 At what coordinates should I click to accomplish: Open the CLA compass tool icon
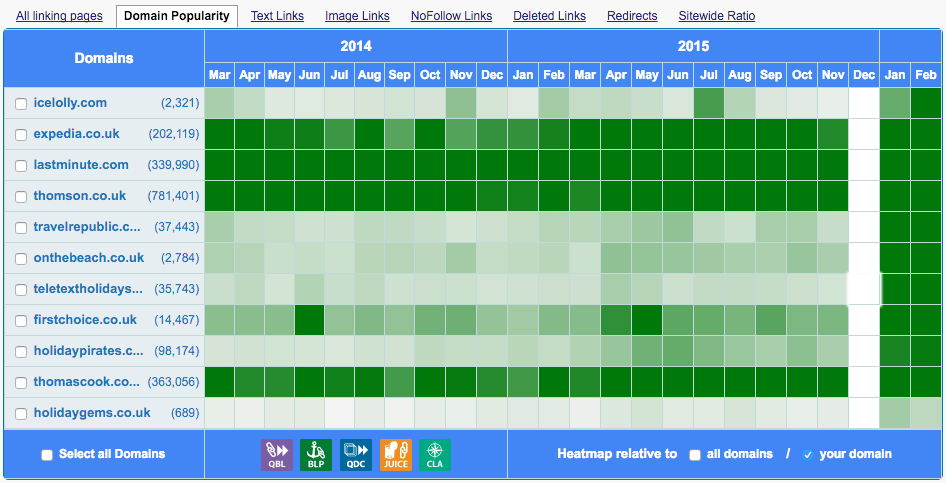pyautogui.click(x=435, y=455)
